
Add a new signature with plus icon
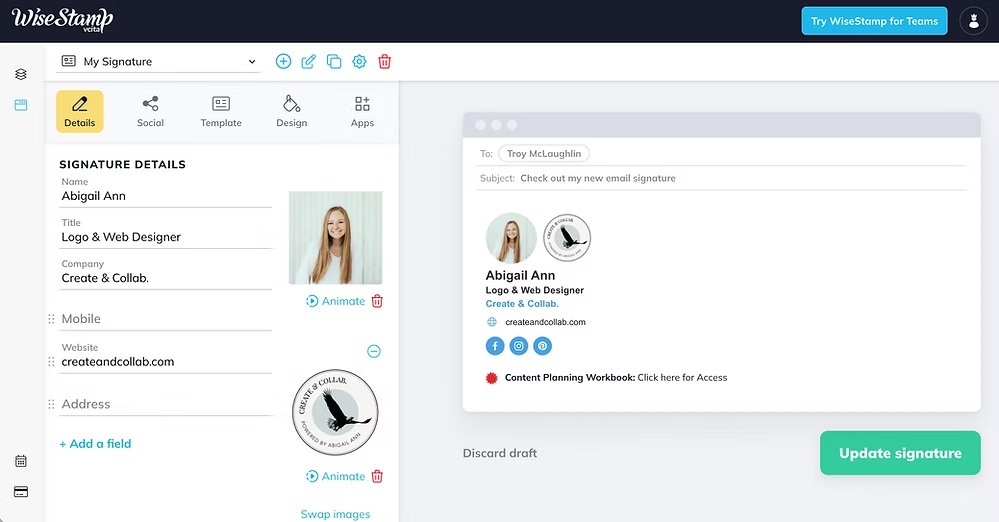[x=284, y=61]
